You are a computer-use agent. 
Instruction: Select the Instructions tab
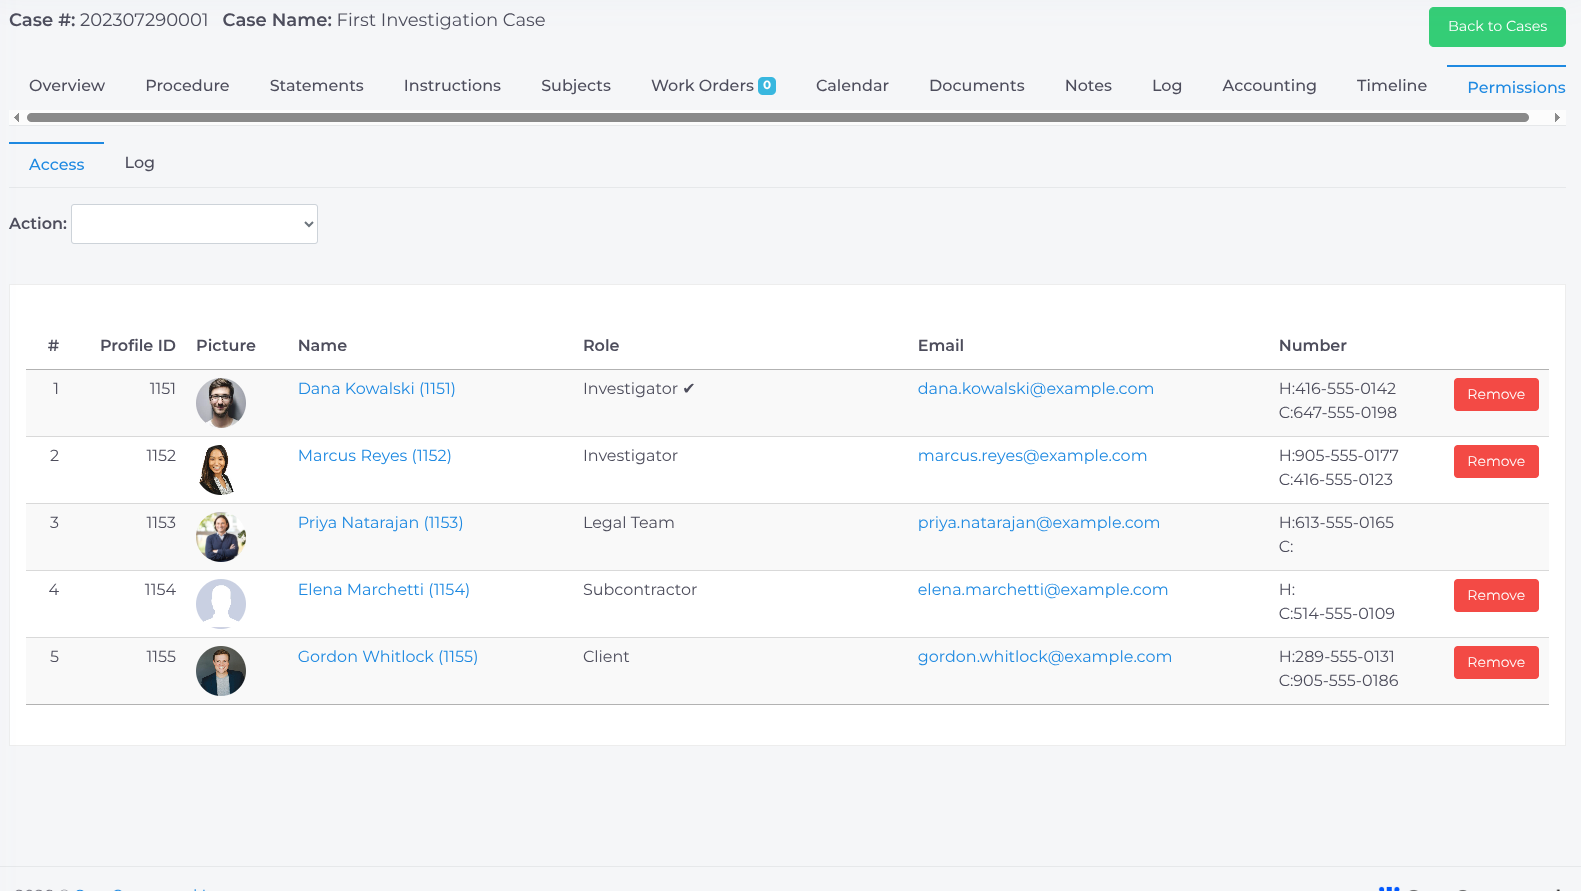452,86
